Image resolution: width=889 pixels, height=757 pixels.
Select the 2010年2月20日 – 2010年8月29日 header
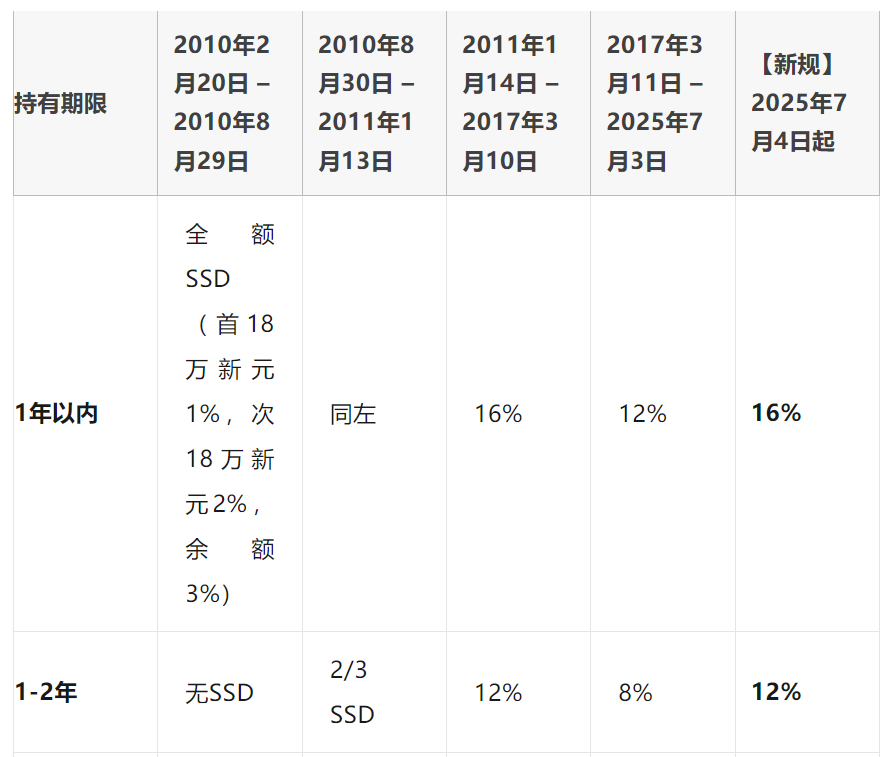222,103
